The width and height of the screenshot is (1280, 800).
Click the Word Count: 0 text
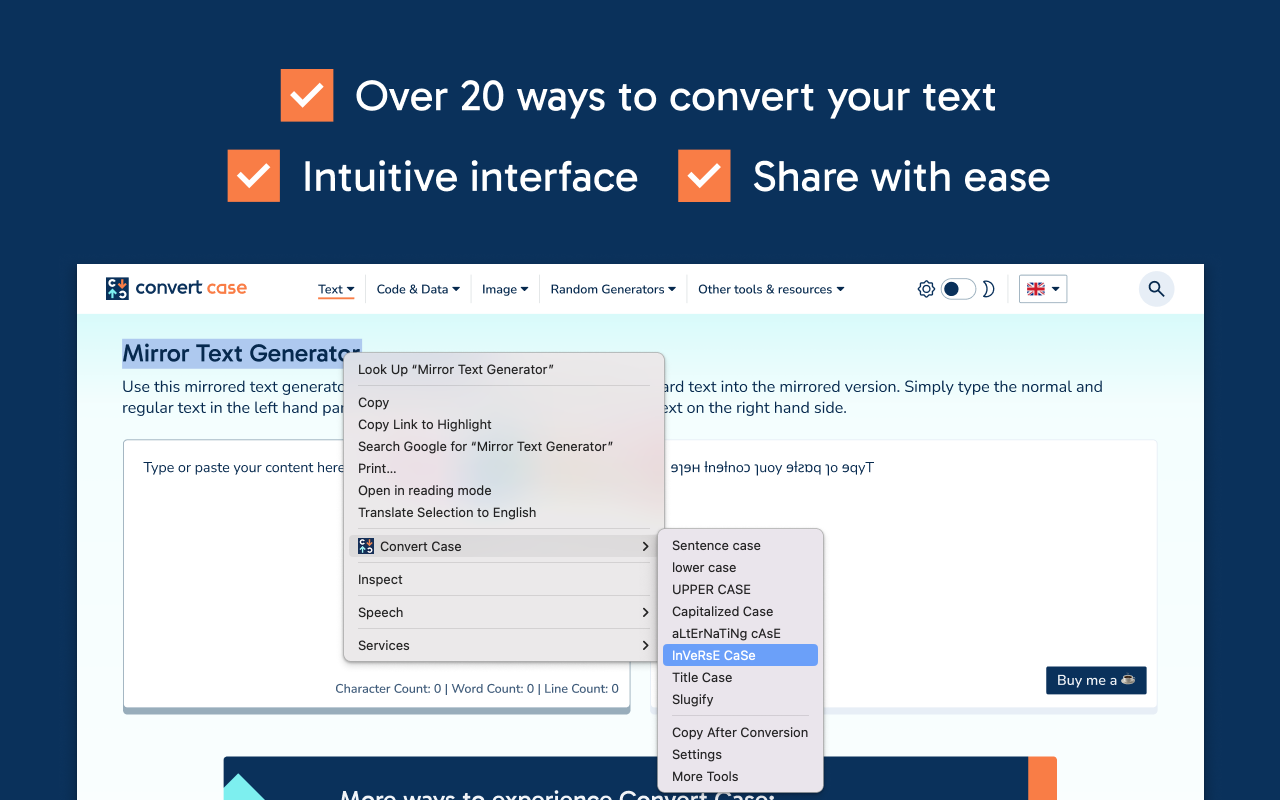click(493, 688)
